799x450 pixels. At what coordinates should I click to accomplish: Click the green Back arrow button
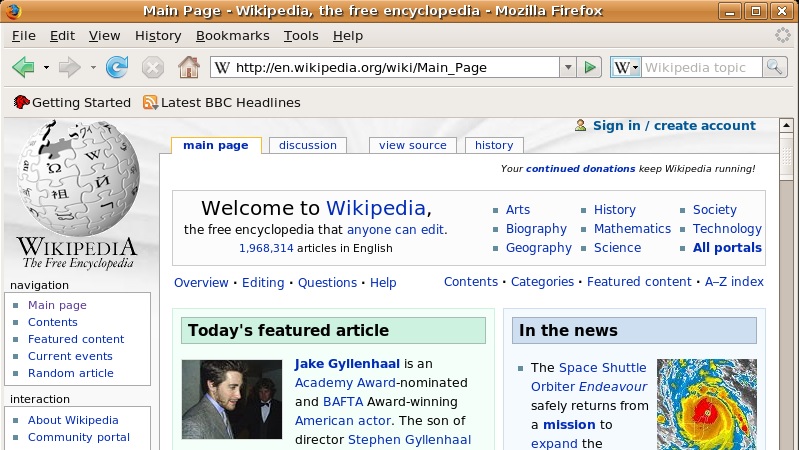pyautogui.click(x=23, y=68)
